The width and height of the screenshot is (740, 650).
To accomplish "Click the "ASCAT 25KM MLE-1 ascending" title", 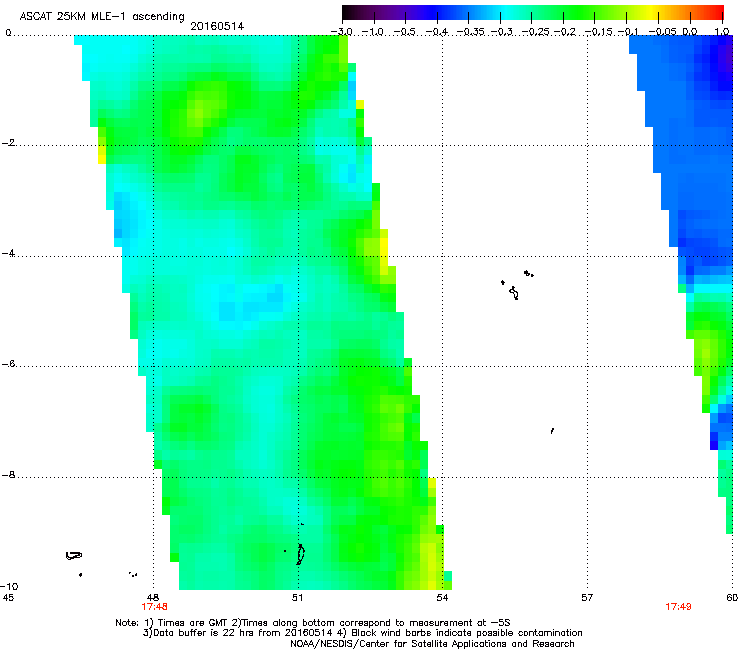I will click(102, 17).
